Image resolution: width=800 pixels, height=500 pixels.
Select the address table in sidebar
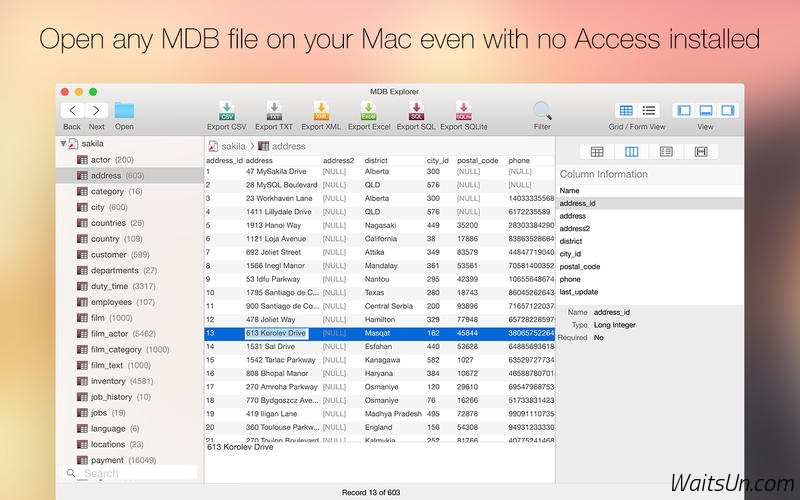[130, 176]
